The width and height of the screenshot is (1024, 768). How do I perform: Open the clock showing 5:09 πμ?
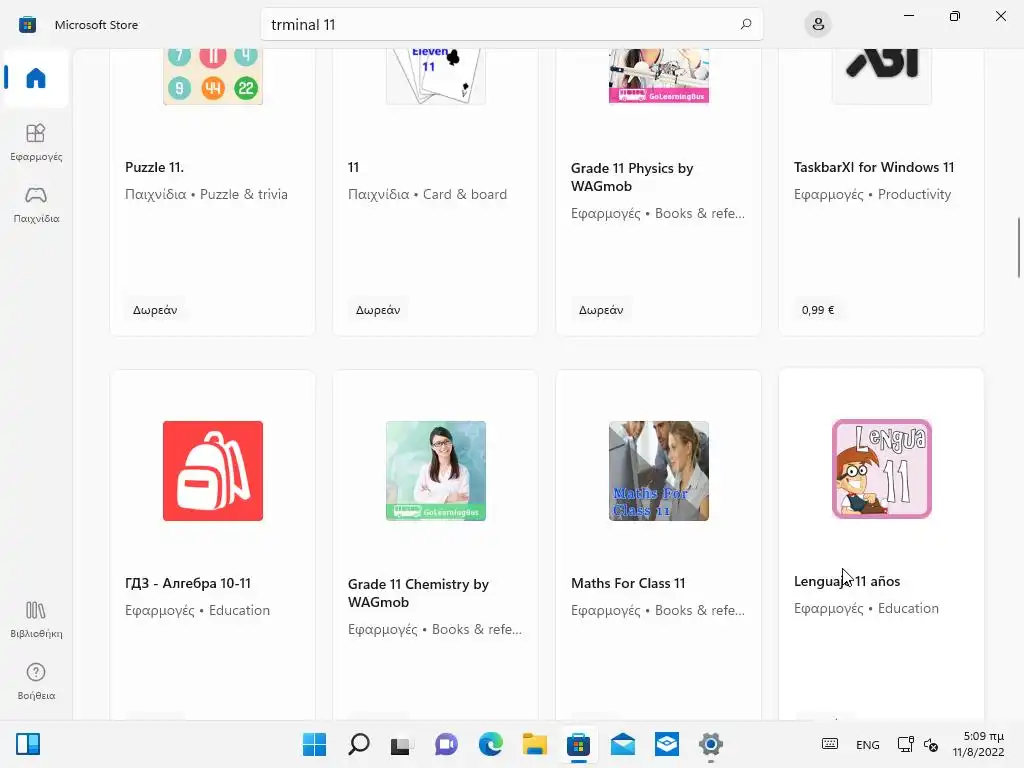click(x=978, y=744)
